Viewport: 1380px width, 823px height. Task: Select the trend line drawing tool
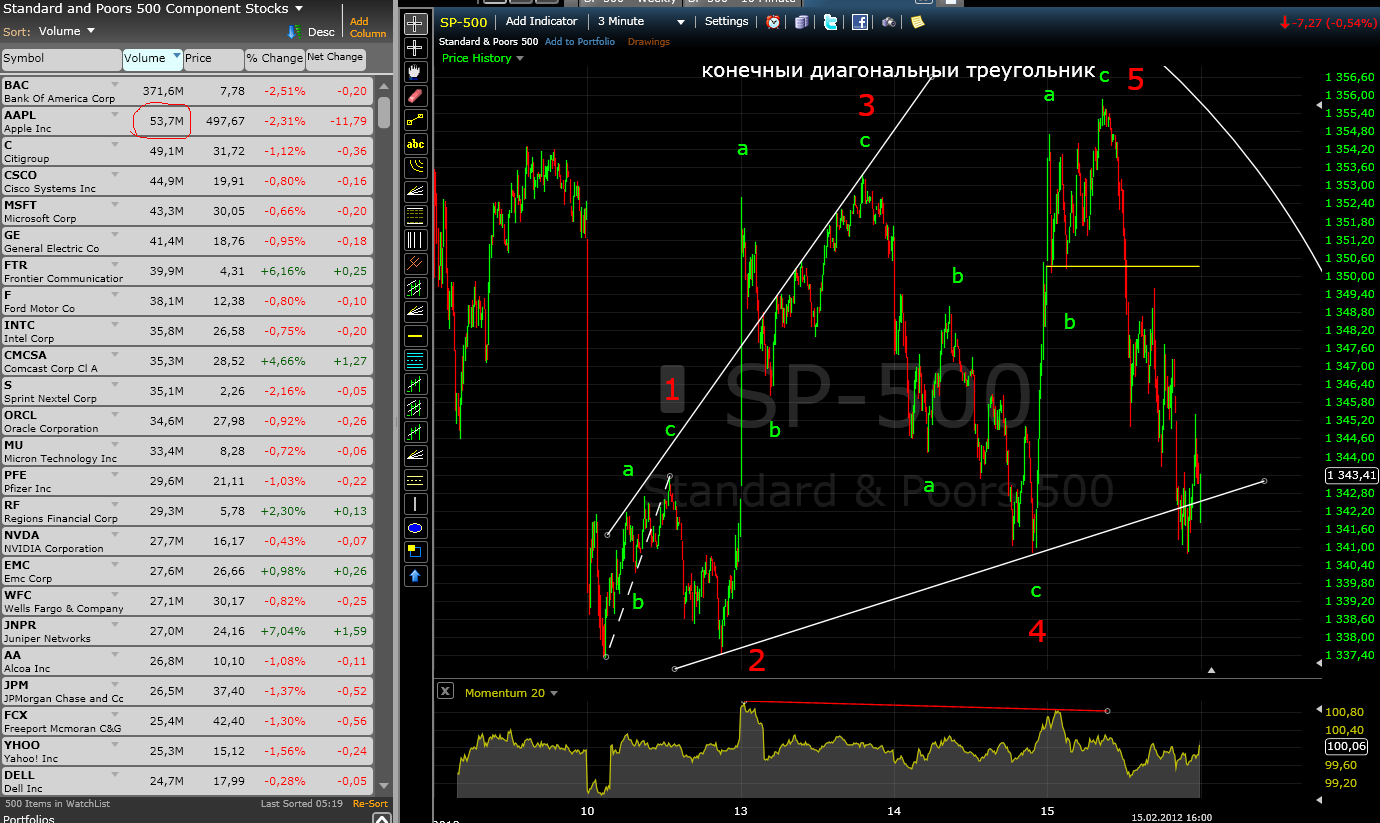[x=416, y=119]
